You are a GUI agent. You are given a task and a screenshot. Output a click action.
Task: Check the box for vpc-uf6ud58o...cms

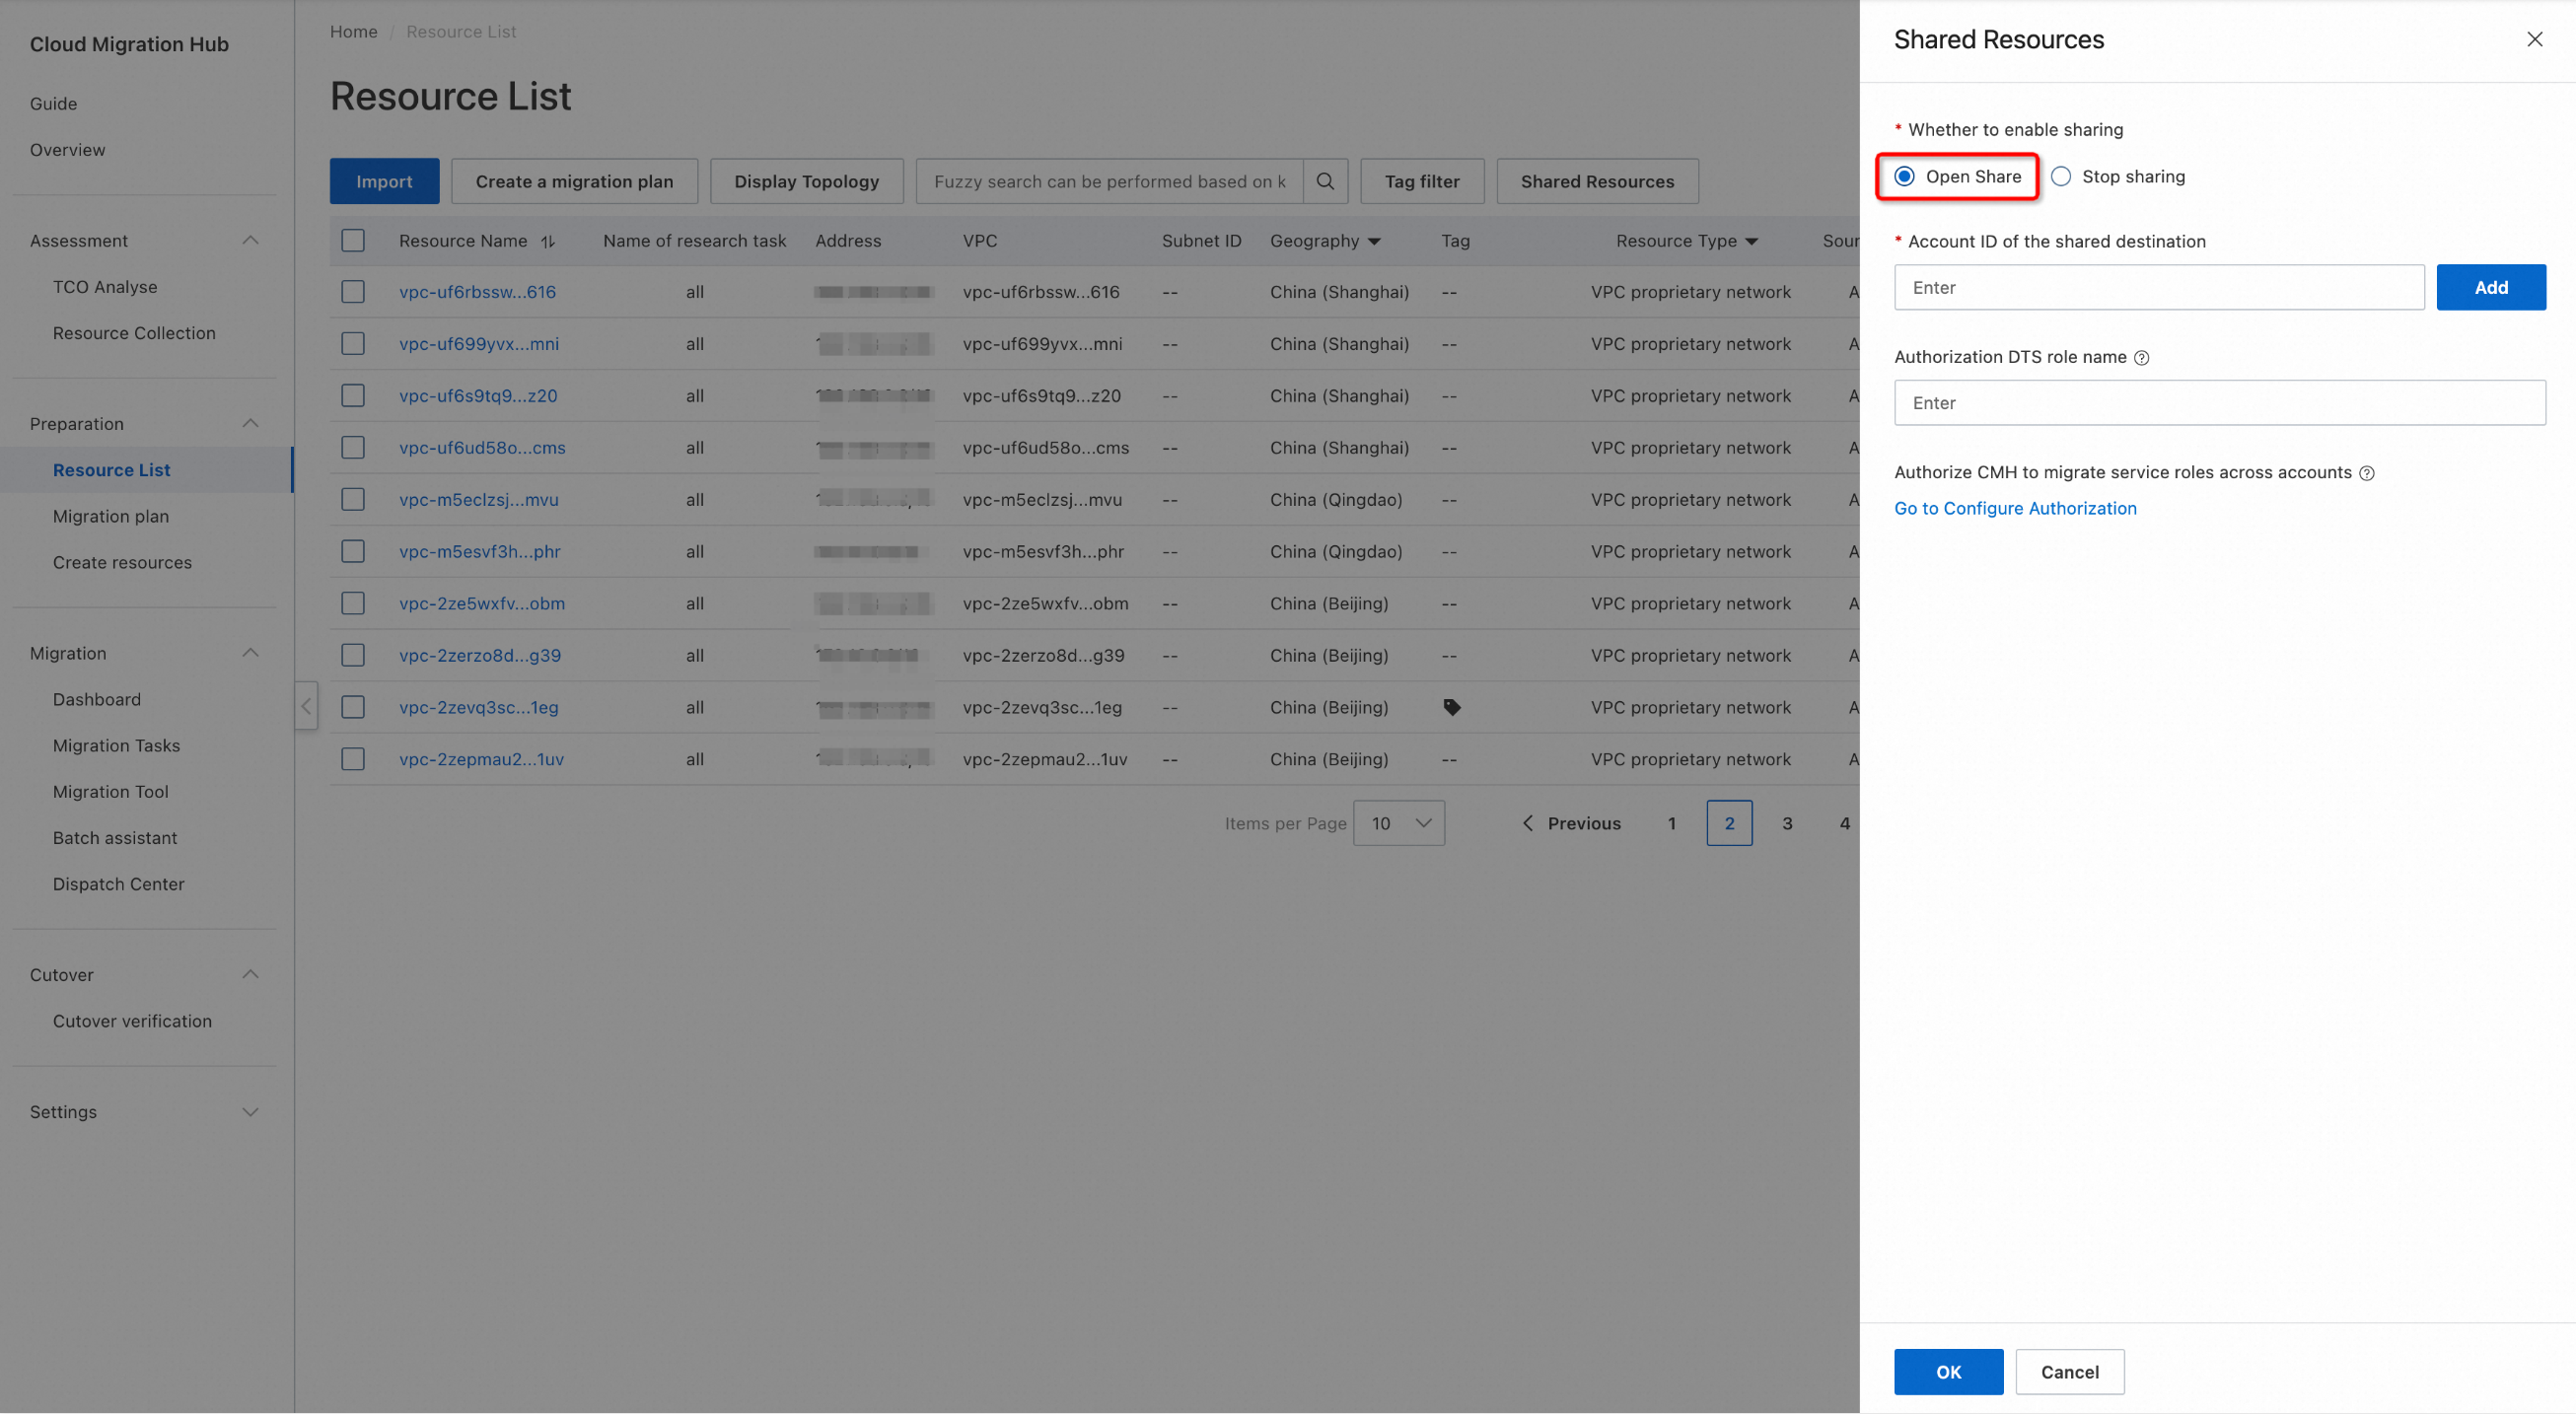[353, 448]
